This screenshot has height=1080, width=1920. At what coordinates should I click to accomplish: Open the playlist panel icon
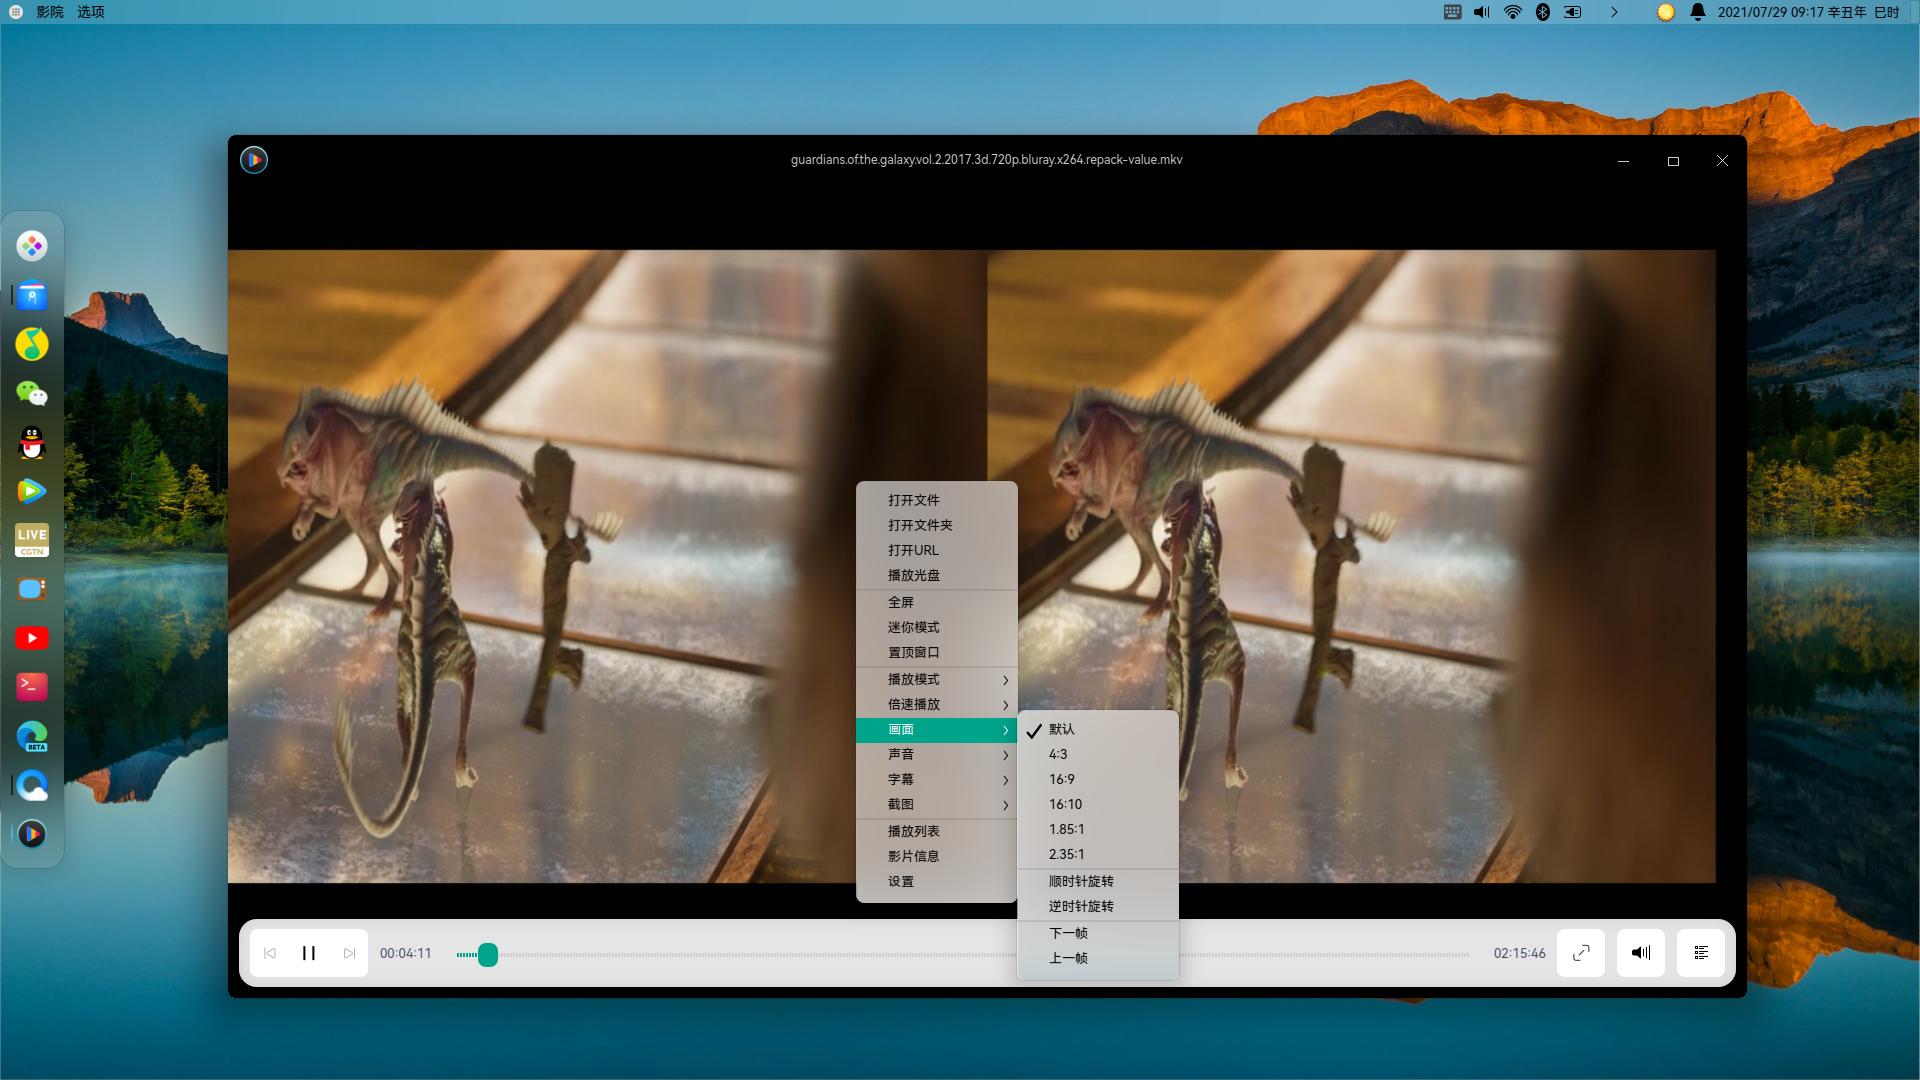point(1700,953)
